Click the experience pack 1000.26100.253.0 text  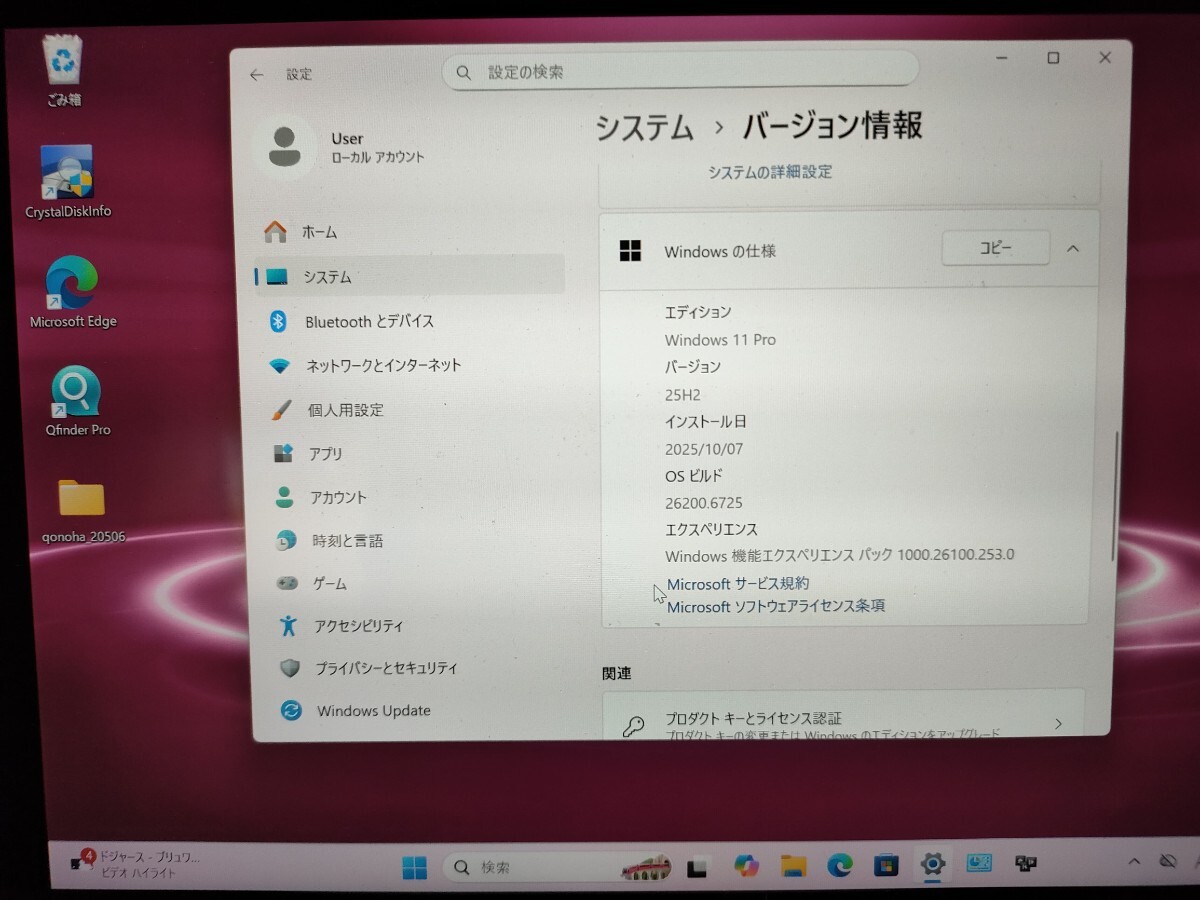point(840,555)
